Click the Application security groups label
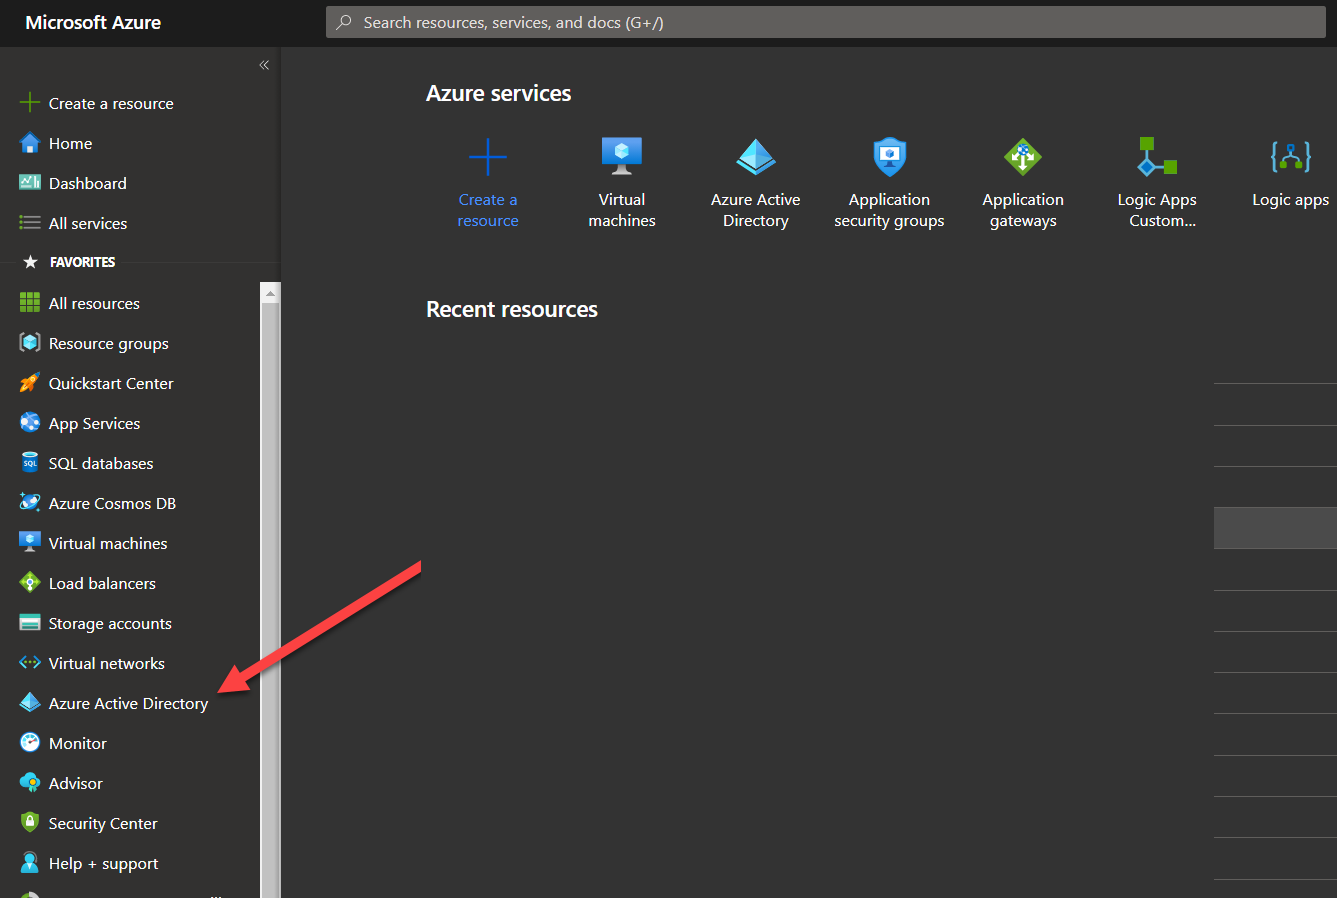This screenshot has width=1337, height=898. point(889,210)
